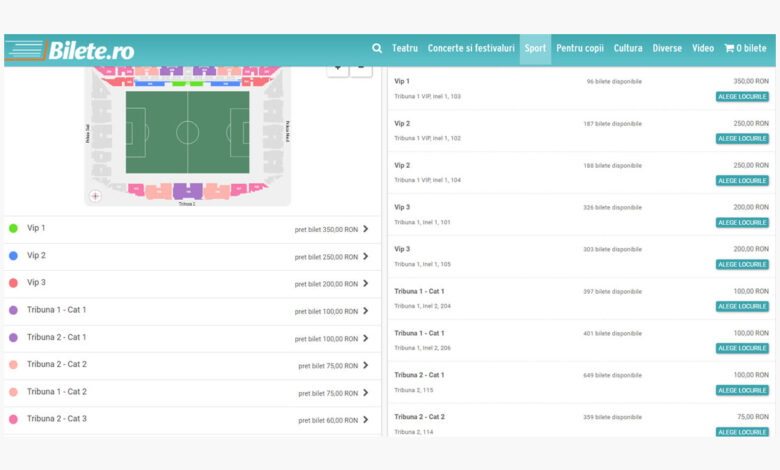Go to Concerte si festivaluri section
This screenshot has width=780, height=470.
[471, 48]
